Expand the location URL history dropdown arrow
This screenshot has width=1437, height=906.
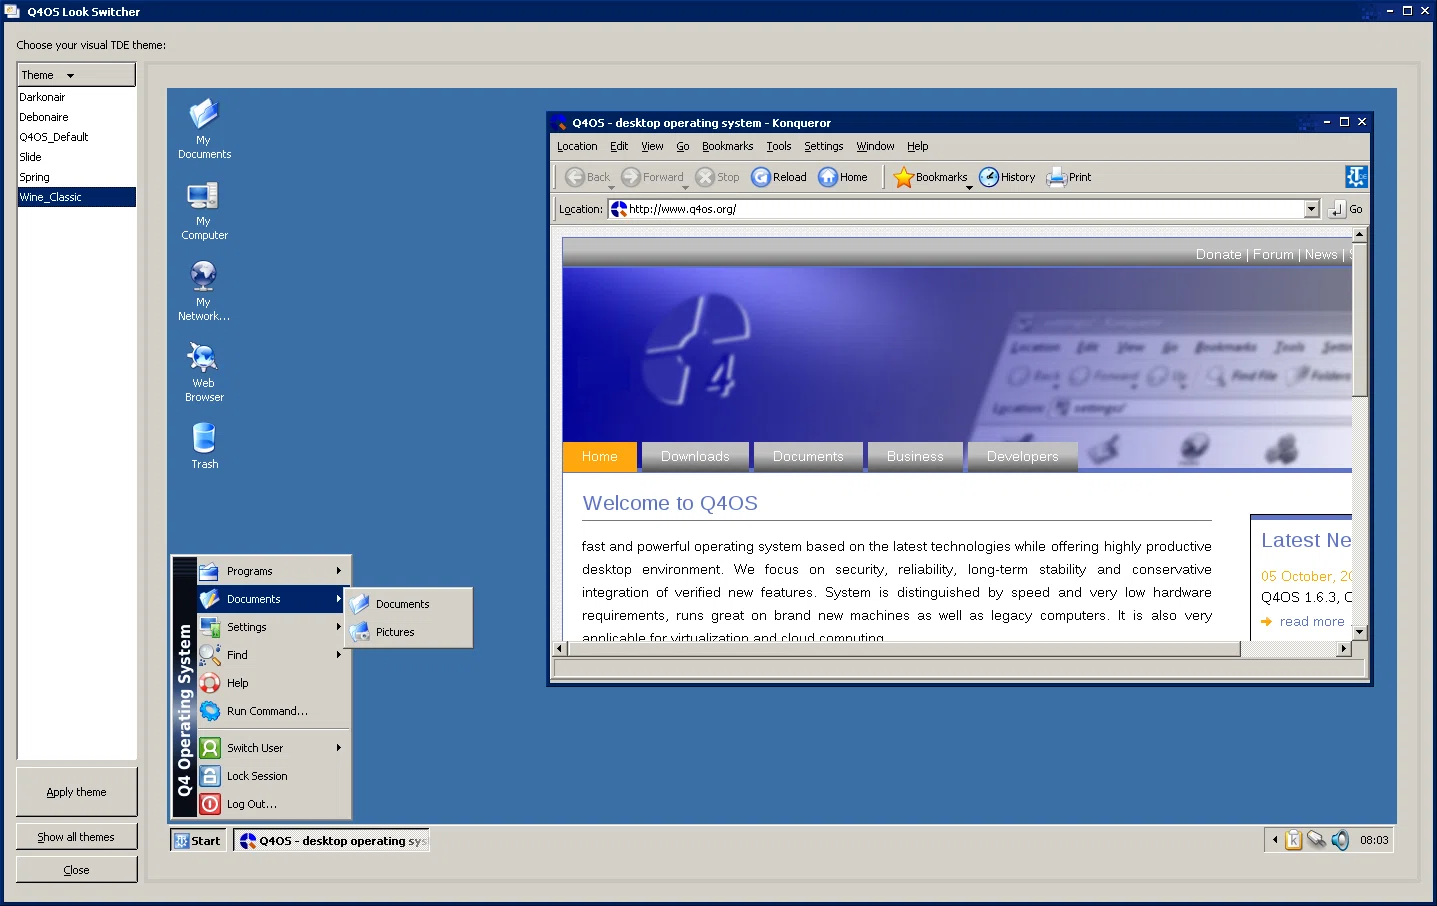1312,209
